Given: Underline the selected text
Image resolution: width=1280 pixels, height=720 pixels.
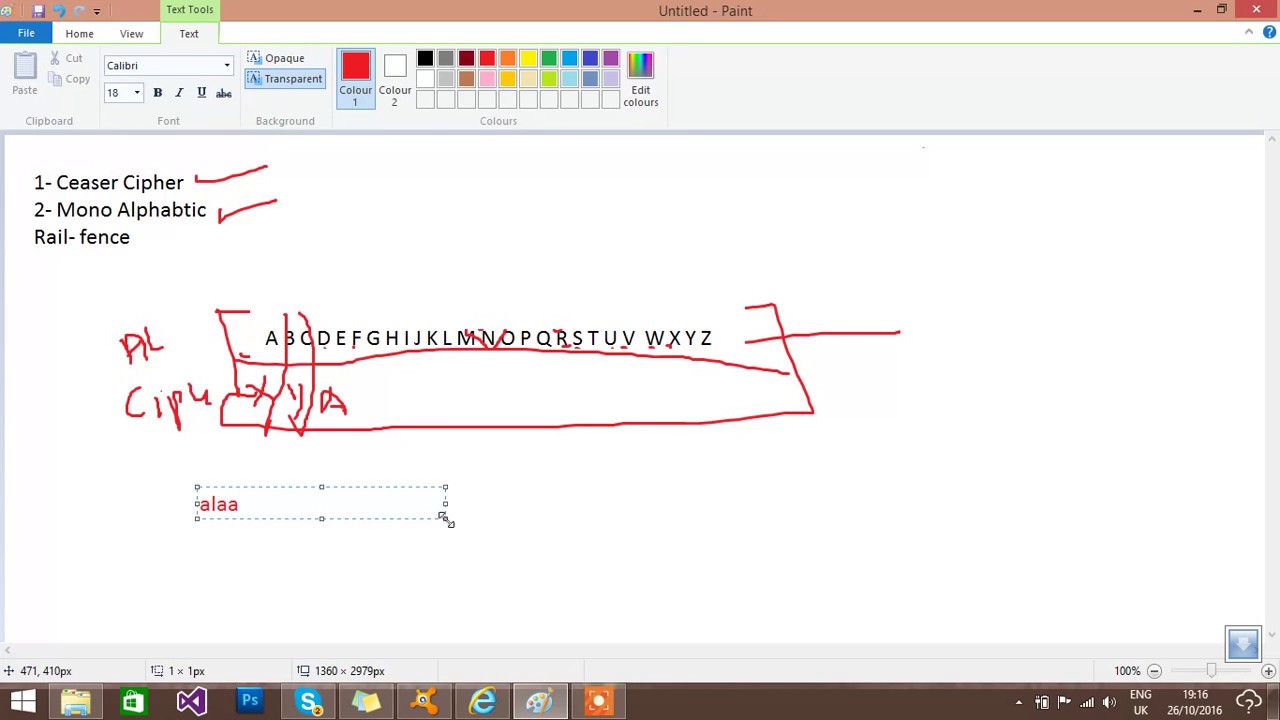Looking at the screenshot, I should [201, 93].
